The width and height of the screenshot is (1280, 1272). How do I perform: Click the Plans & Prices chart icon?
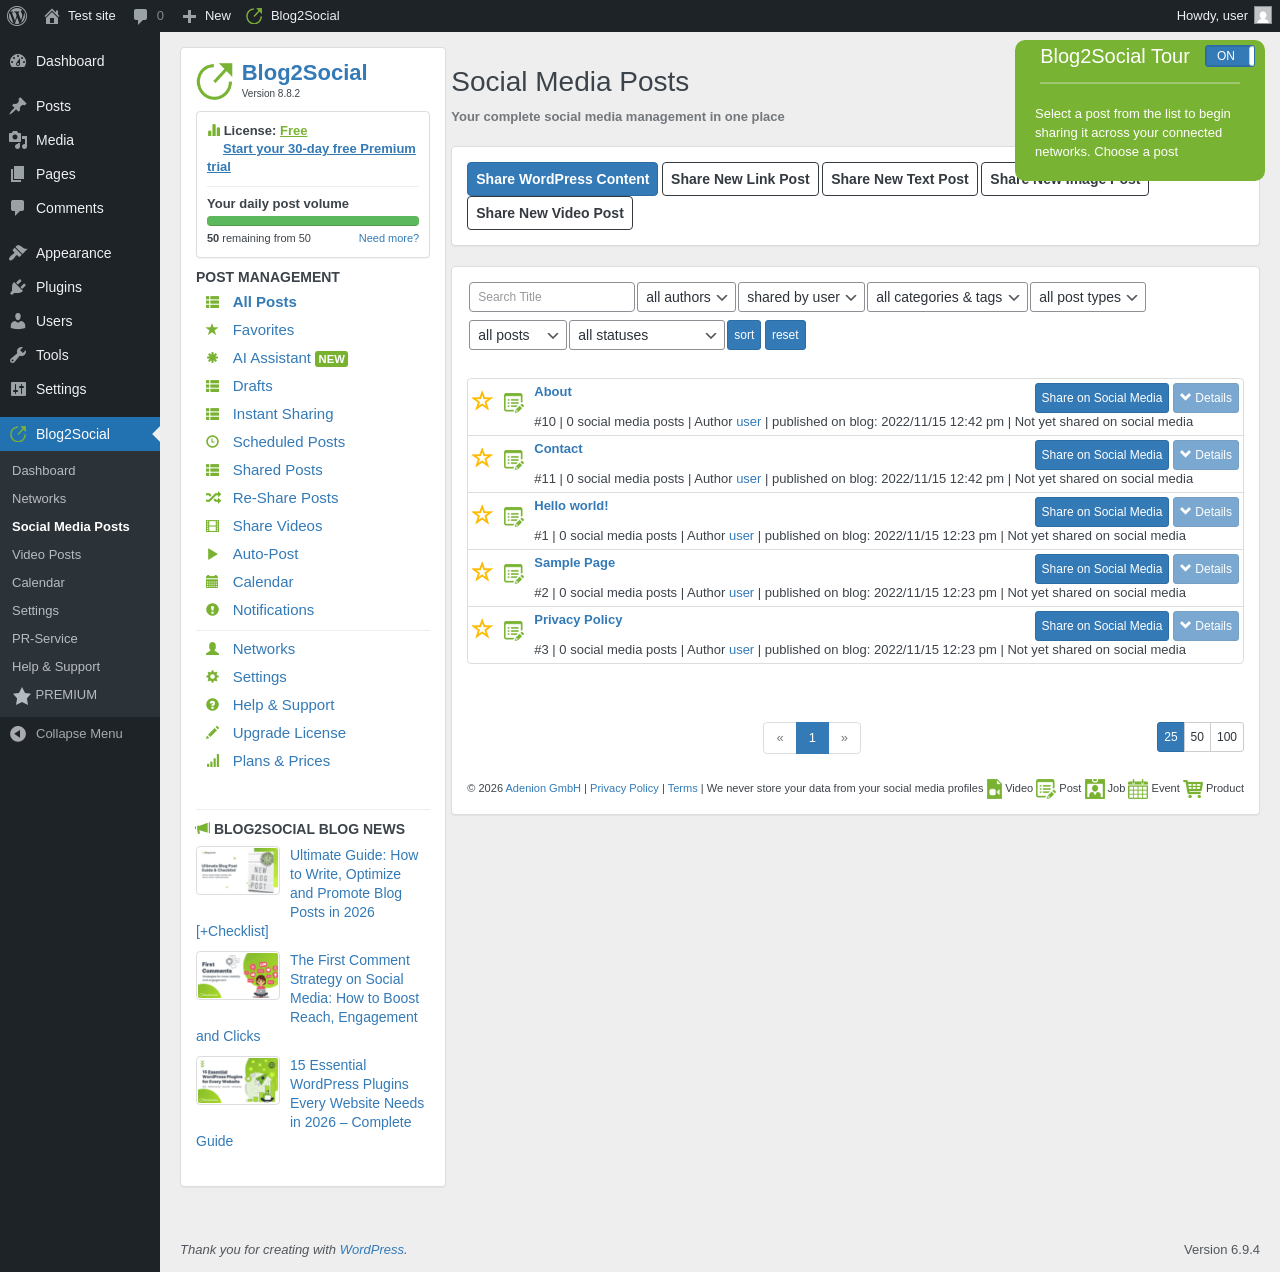click(x=212, y=761)
